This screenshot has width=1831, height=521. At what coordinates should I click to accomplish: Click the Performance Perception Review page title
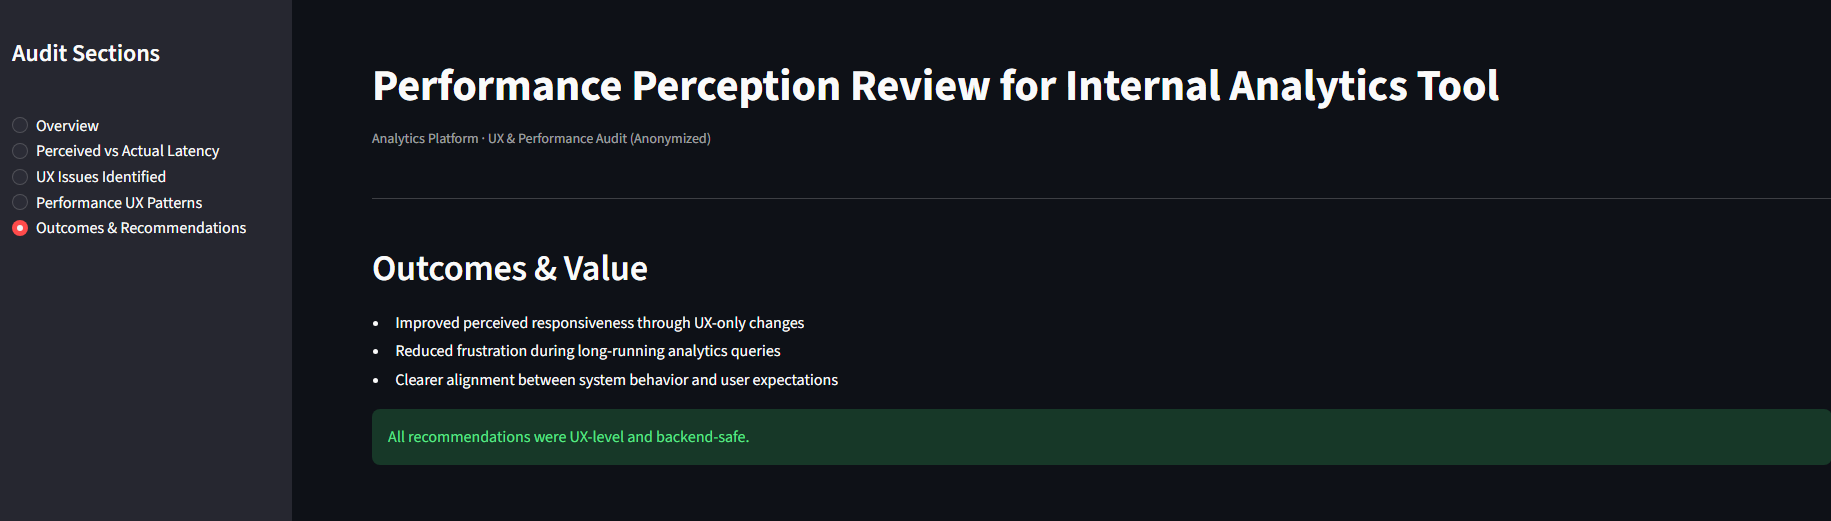[935, 86]
